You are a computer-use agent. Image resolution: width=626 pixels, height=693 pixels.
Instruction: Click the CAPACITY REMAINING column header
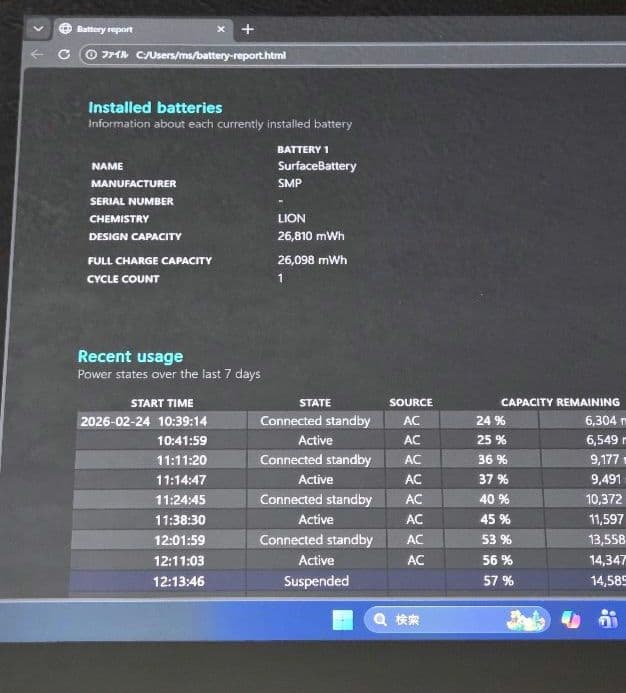[560, 402]
